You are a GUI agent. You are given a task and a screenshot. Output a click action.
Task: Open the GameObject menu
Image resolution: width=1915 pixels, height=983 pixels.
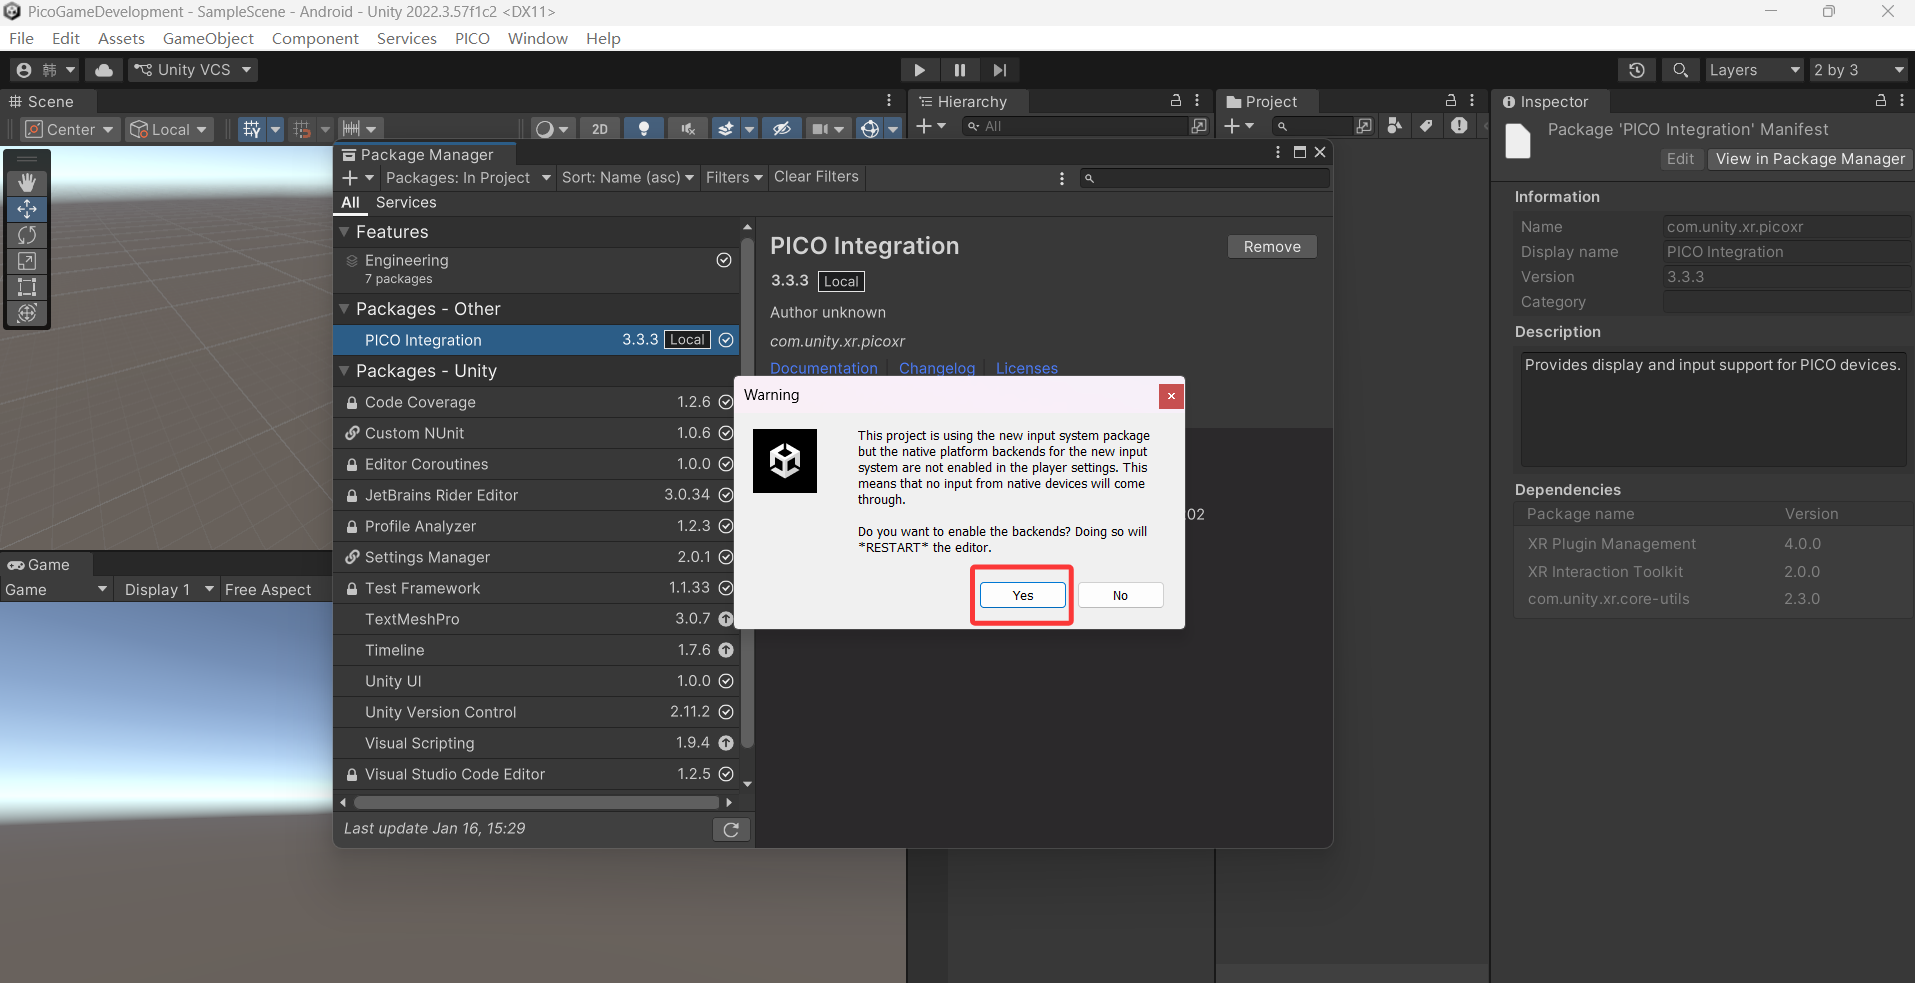[x=208, y=38]
